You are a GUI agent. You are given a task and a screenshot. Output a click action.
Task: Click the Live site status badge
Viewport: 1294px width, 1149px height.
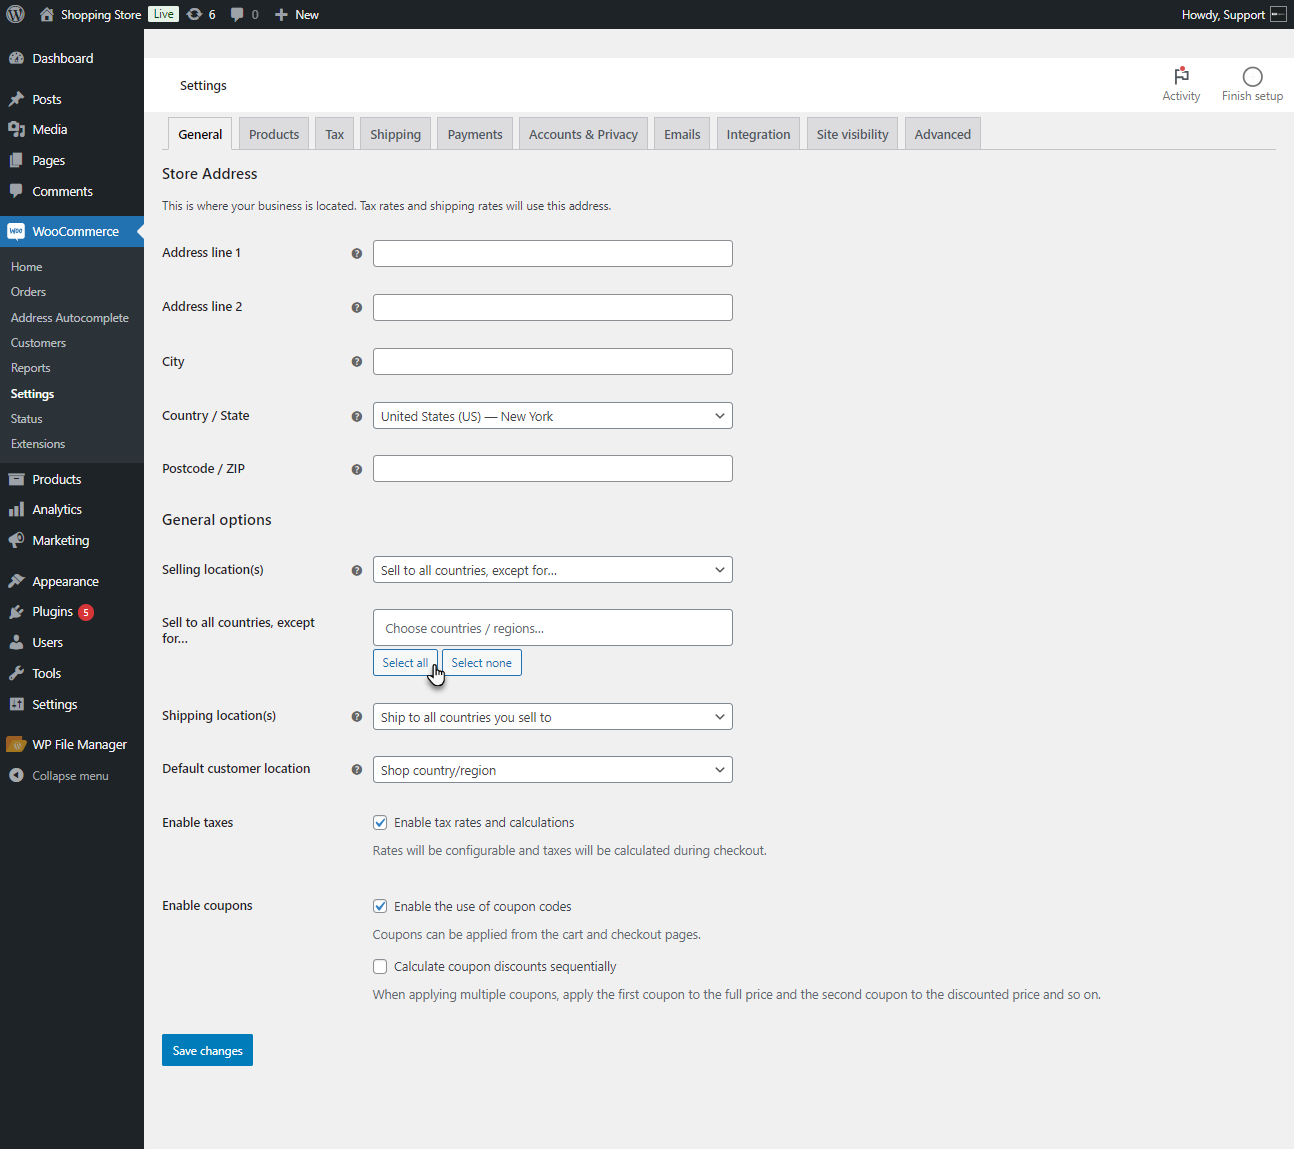pyautogui.click(x=164, y=14)
